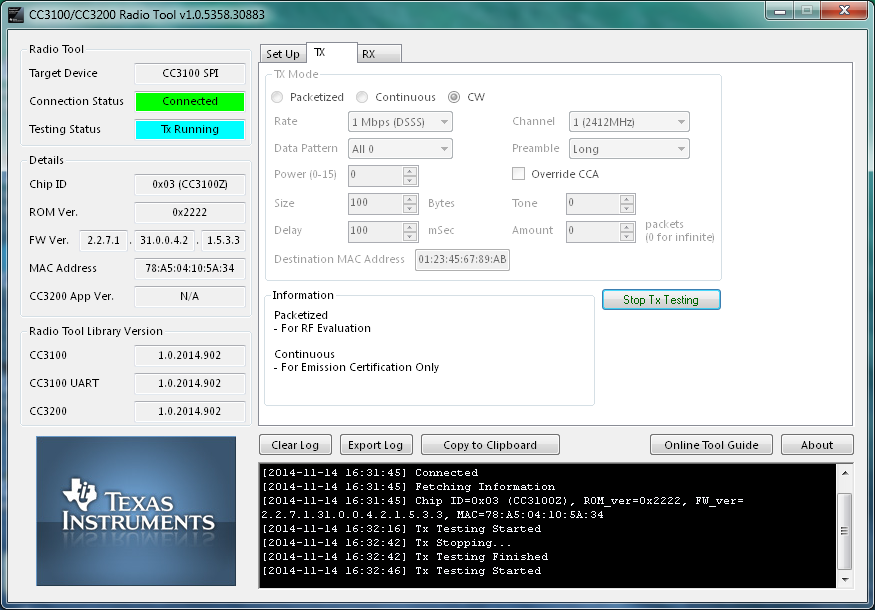Click the About button
The image size is (875, 610).
coord(817,445)
